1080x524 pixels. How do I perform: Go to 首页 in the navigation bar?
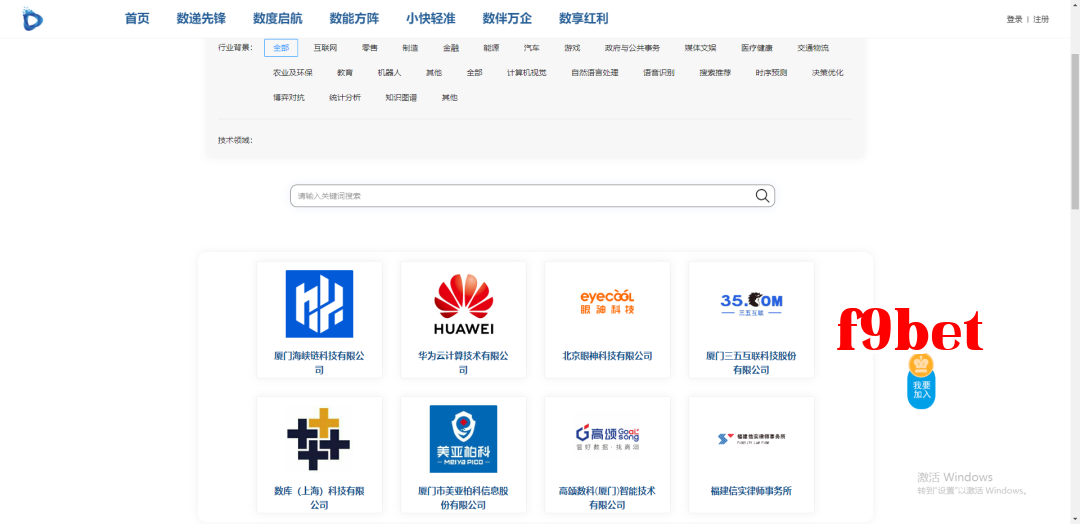(137, 19)
